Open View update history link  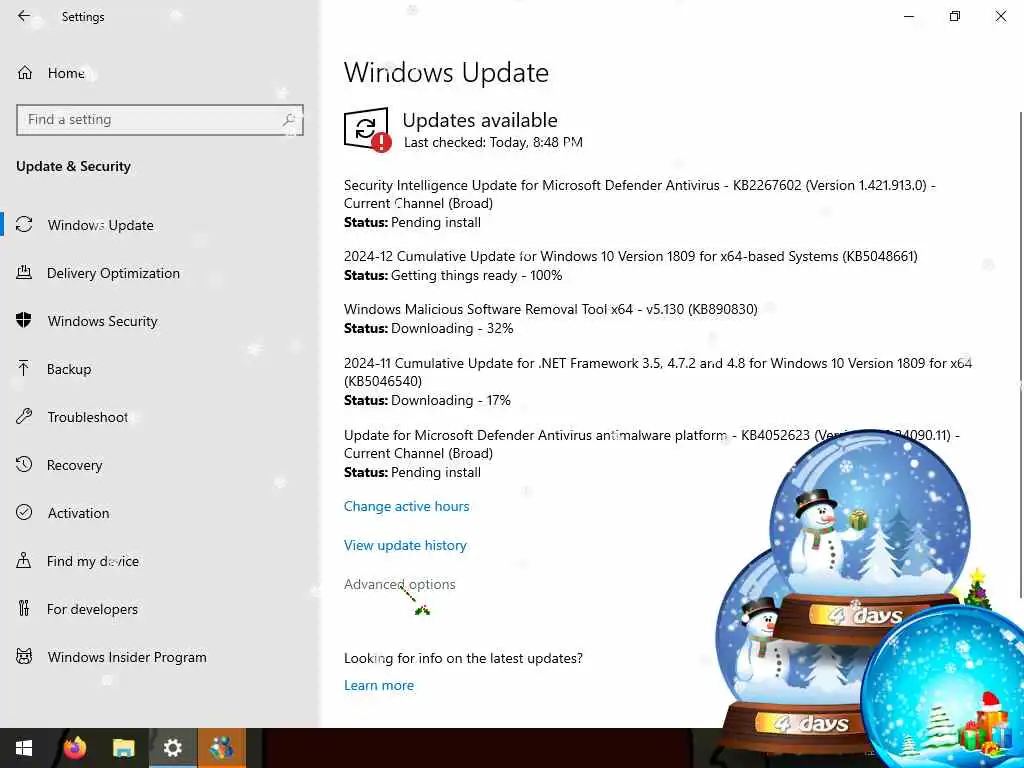tap(405, 545)
